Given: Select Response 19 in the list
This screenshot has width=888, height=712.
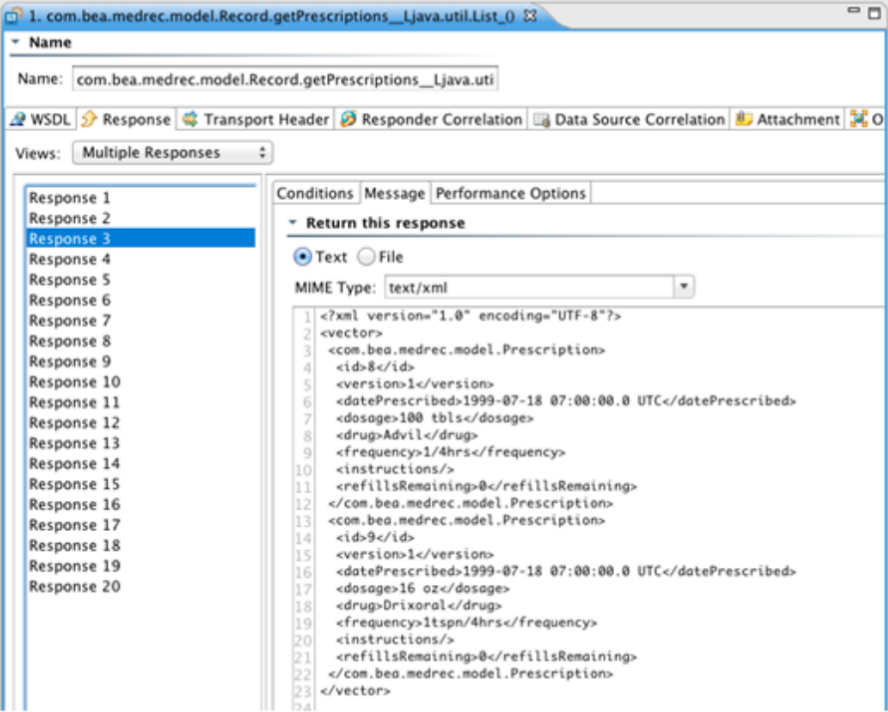Looking at the screenshot, I should pyautogui.click(x=141, y=566).
